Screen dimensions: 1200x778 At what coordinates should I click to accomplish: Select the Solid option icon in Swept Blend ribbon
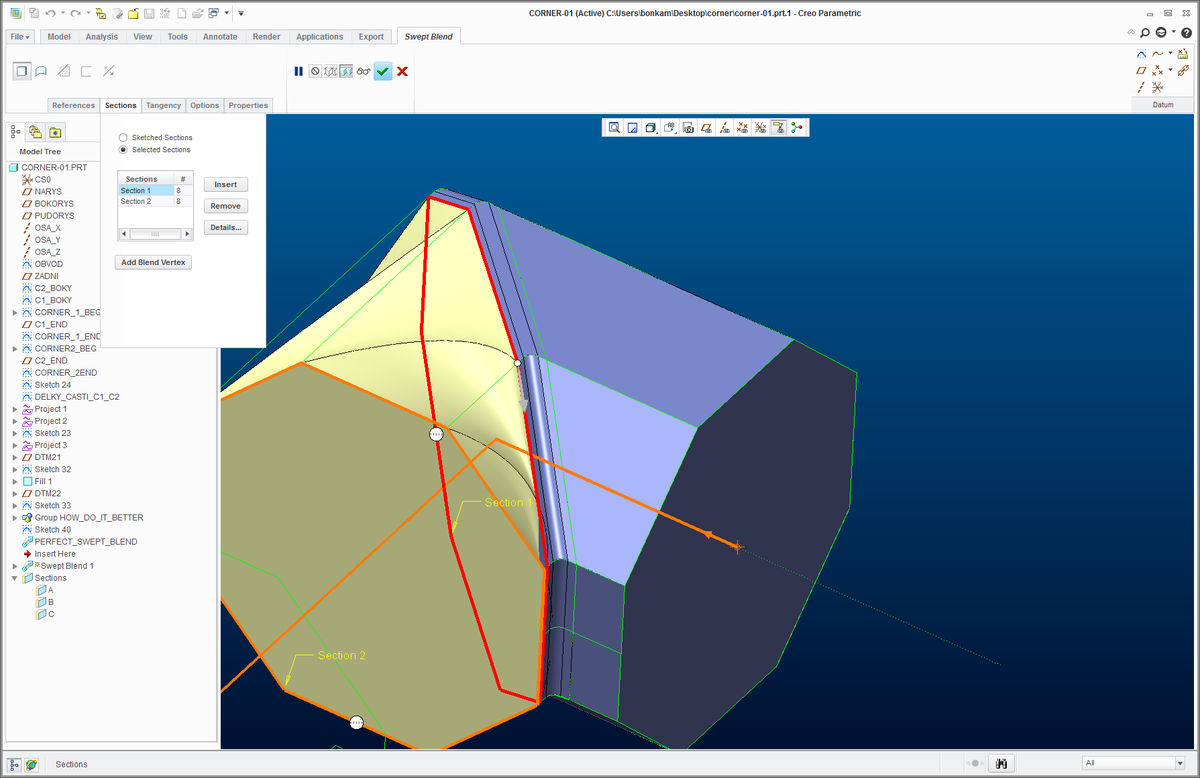click(x=21, y=71)
